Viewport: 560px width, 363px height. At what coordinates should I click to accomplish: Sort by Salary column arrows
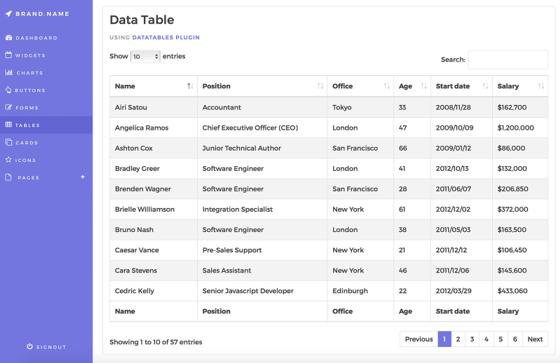point(541,86)
